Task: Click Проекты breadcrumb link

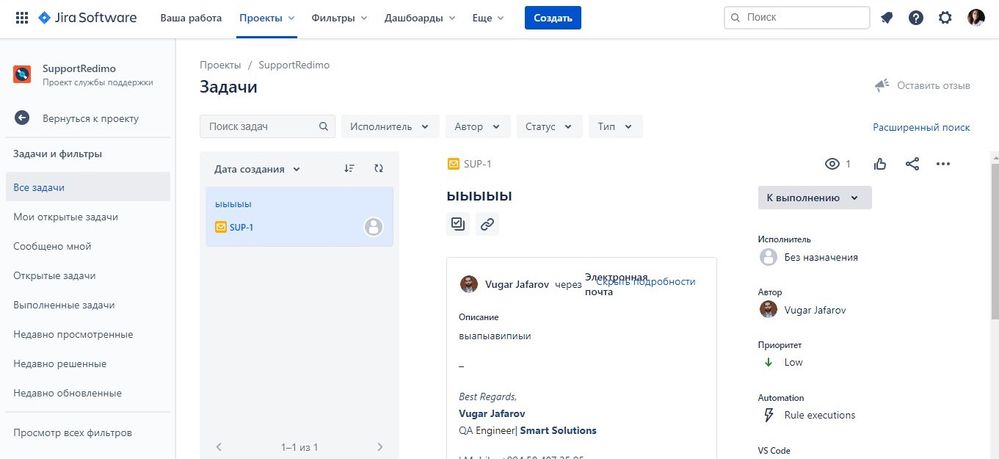Action: click(220, 65)
